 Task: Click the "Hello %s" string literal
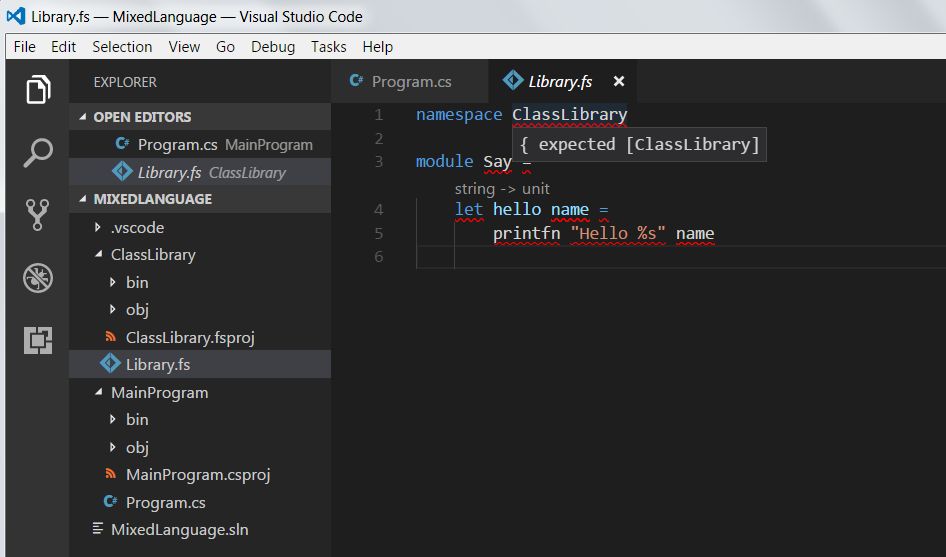(618, 233)
